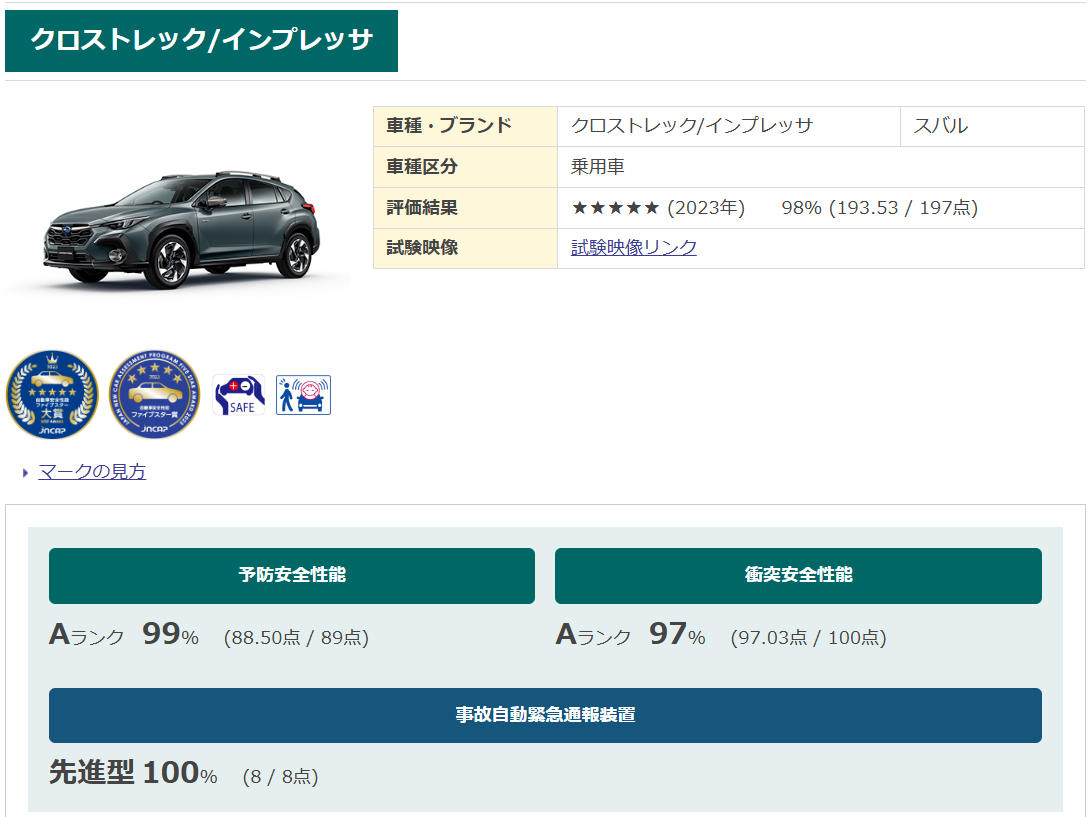Click the (88.50点 / 89点) score text

point(296,637)
